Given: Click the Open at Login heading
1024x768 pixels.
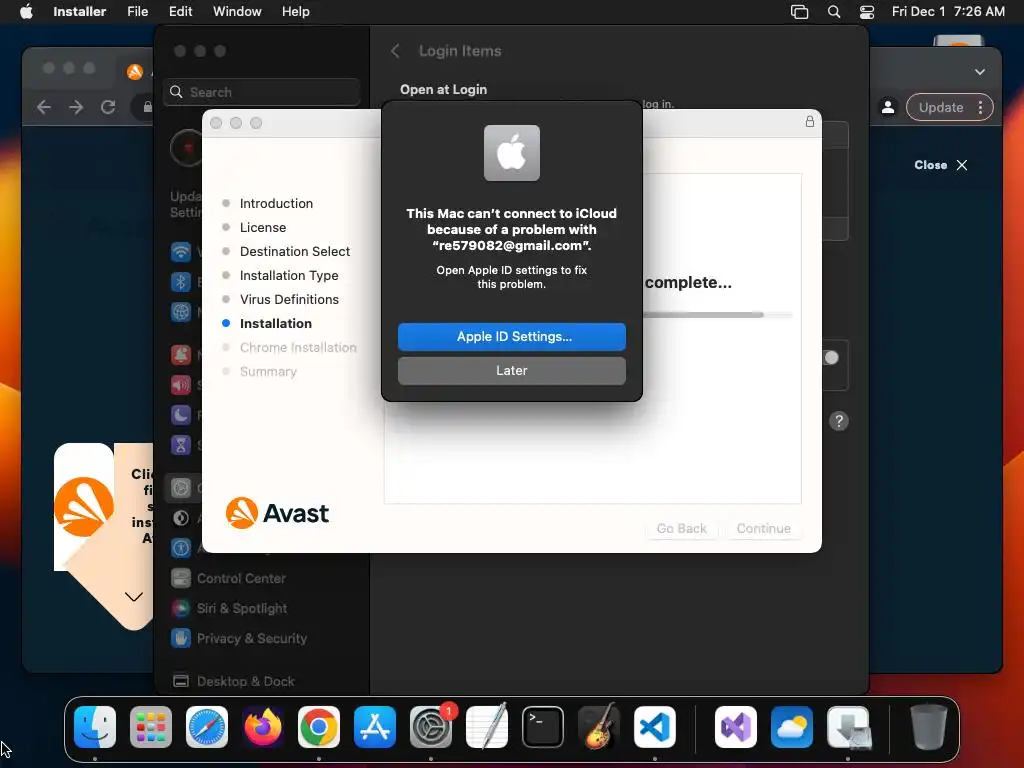Looking at the screenshot, I should click(x=443, y=89).
